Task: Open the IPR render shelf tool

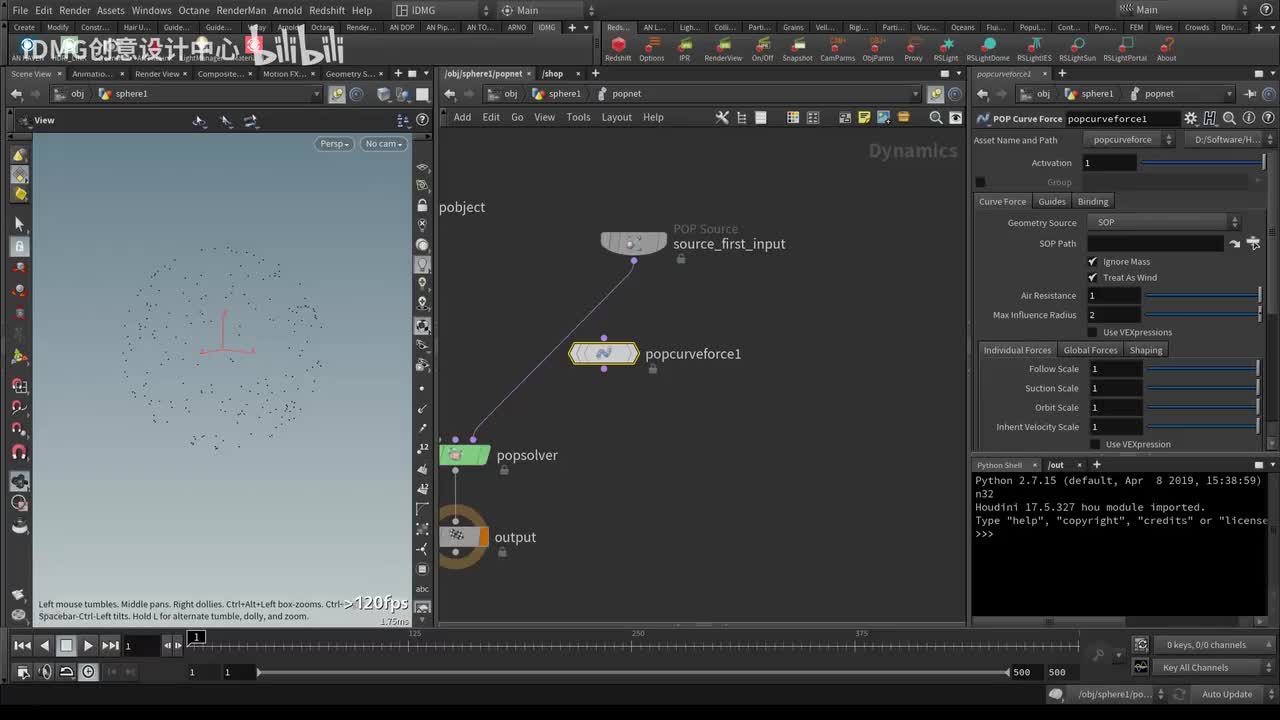Action: tap(685, 46)
